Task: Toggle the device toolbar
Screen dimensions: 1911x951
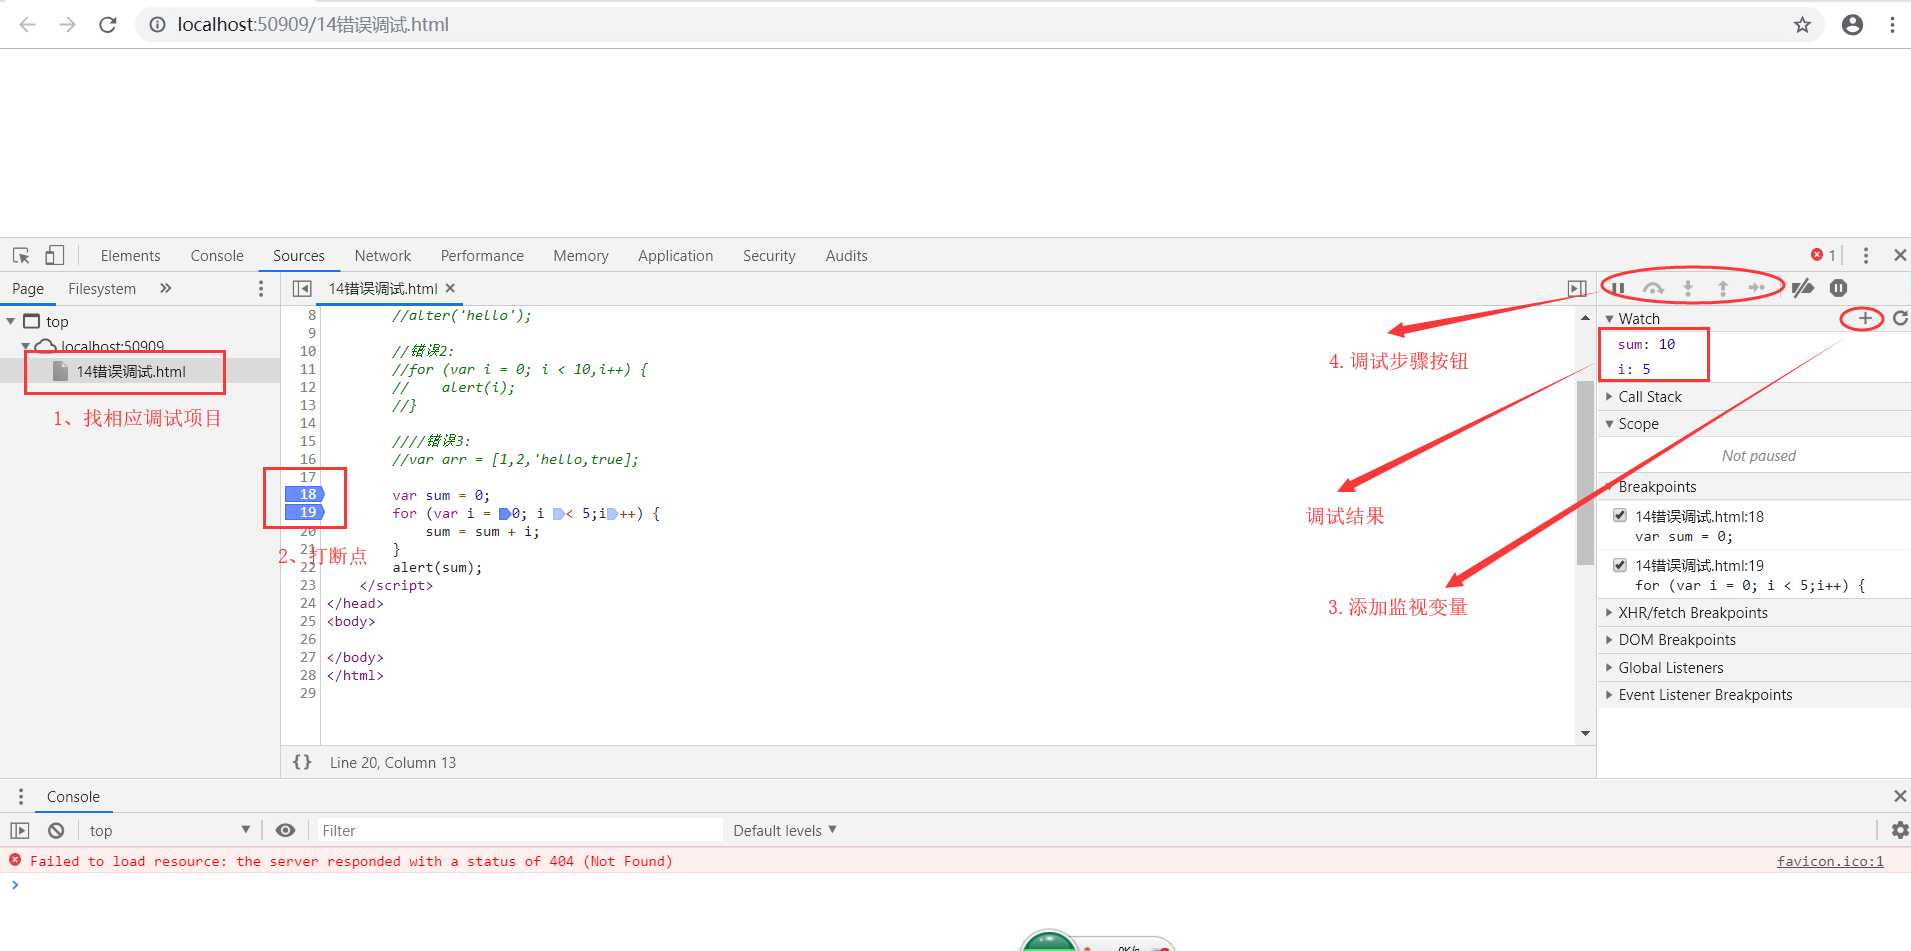Action: coord(54,255)
